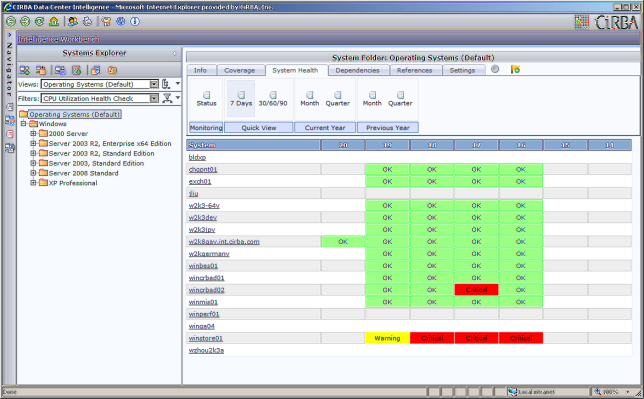Image resolution: width=644 pixels, height=399 pixels.
Task: Select Current Year Quarter view
Action: (338, 99)
